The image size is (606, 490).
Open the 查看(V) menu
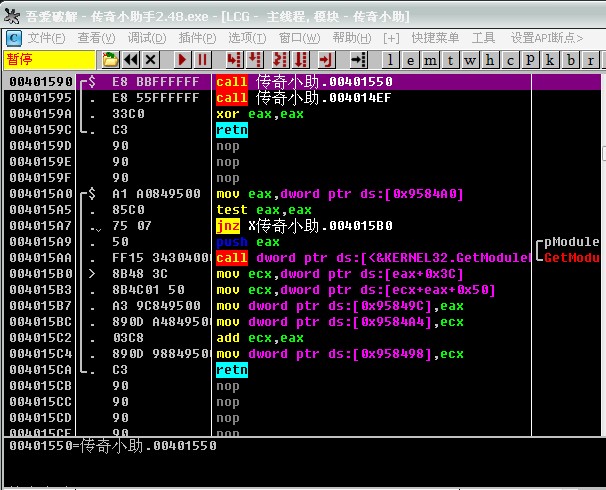point(96,38)
